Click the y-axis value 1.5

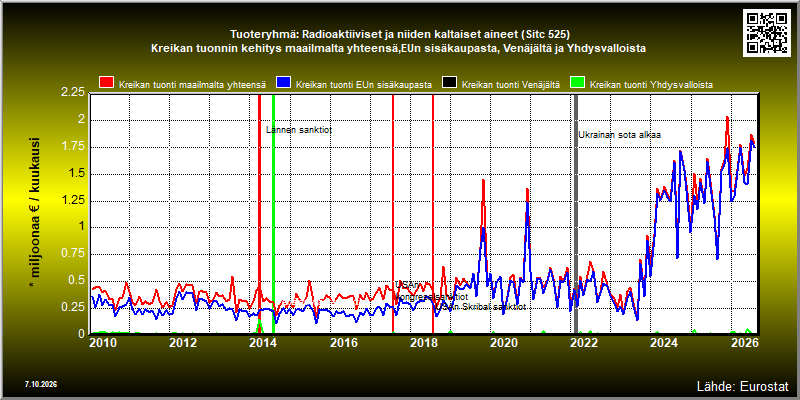77,173
